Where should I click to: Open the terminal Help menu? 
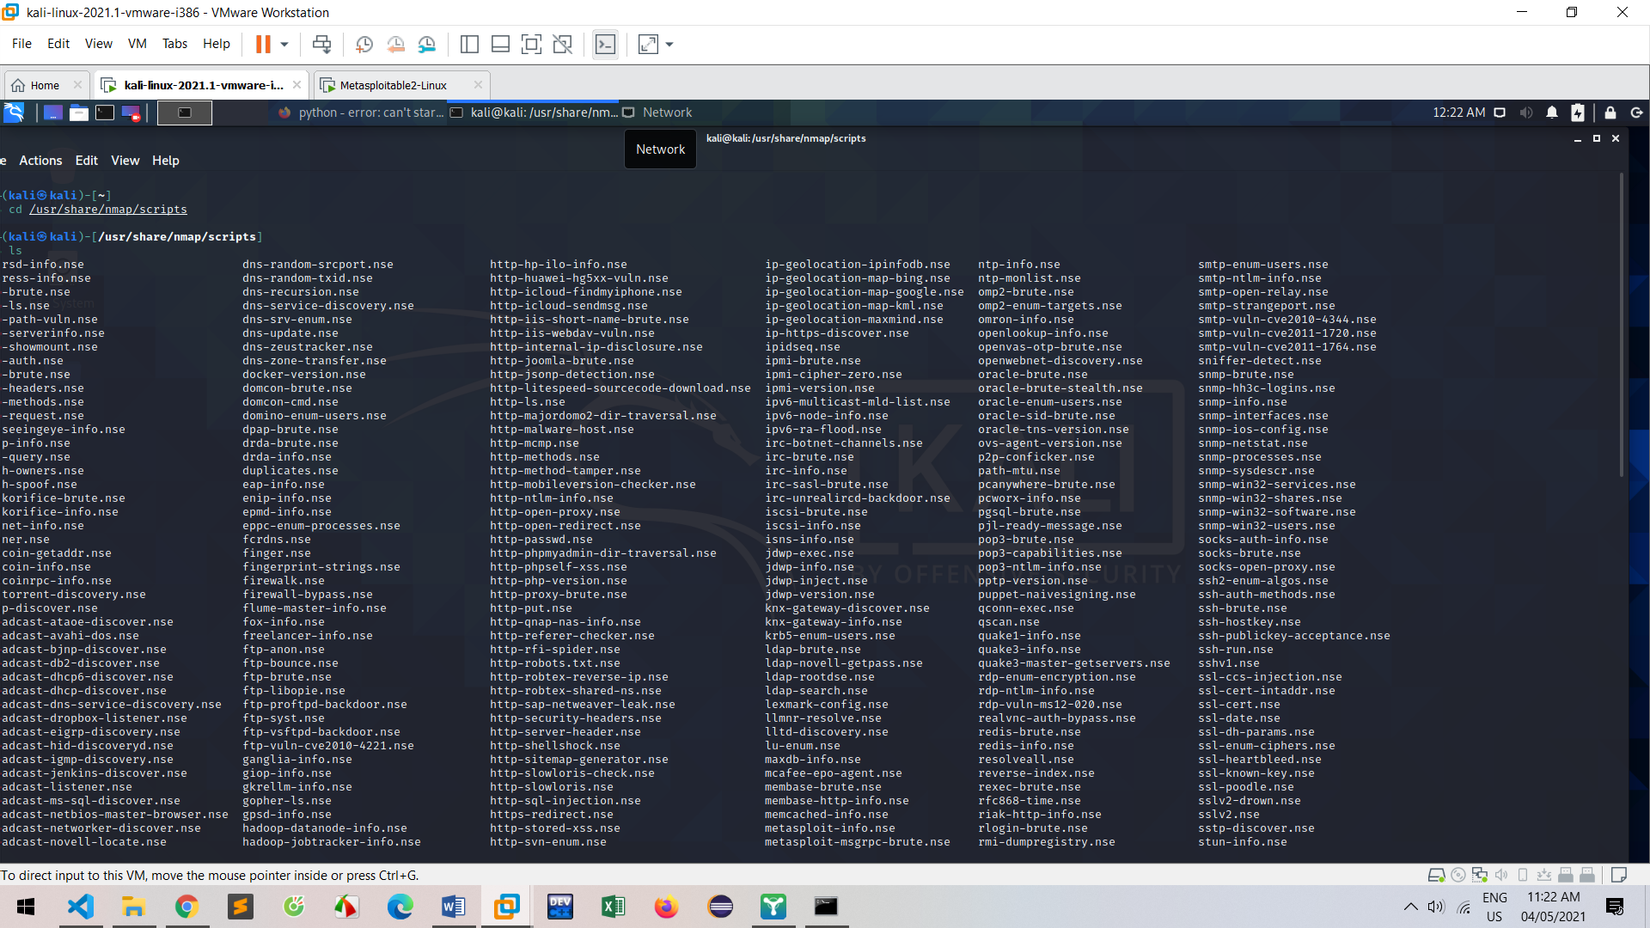[x=166, y=160]
